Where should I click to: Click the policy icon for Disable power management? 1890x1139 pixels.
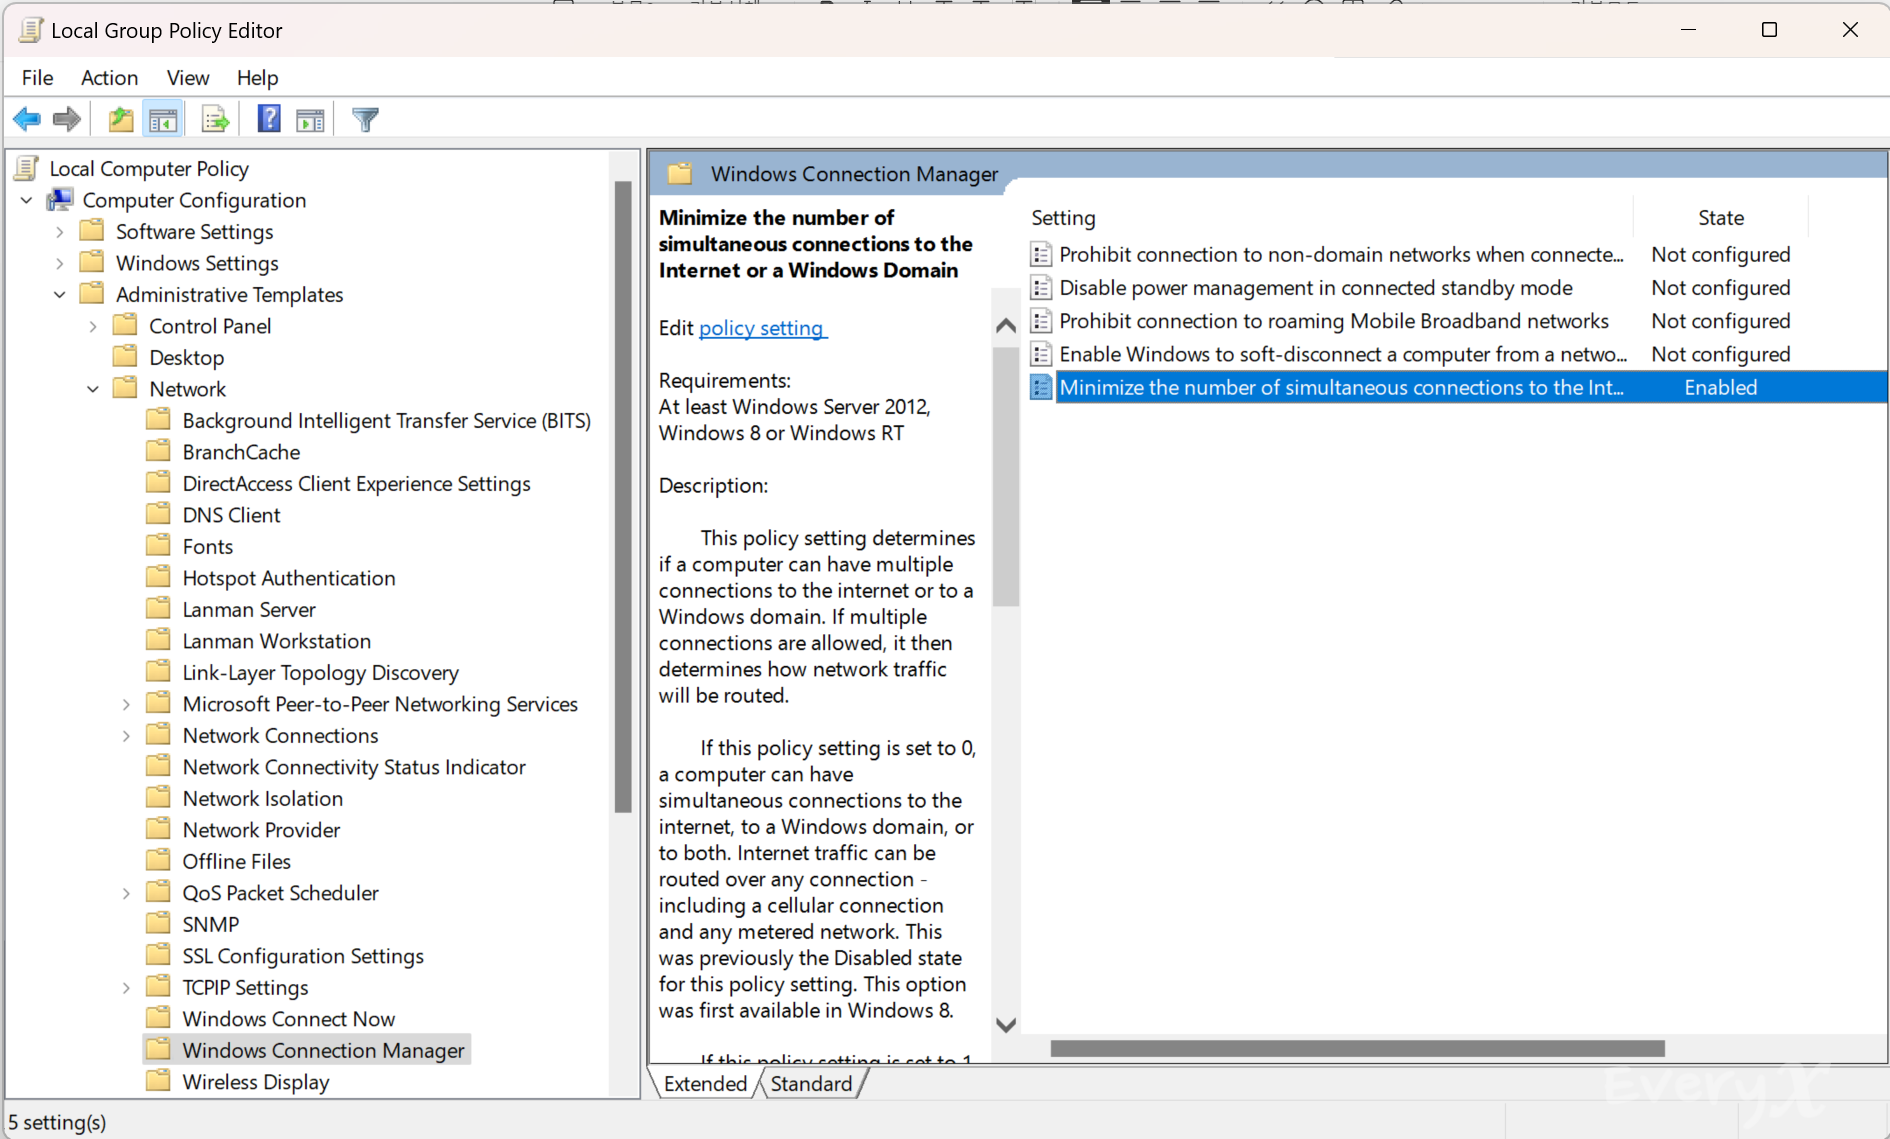click(x=1041, y=288)
